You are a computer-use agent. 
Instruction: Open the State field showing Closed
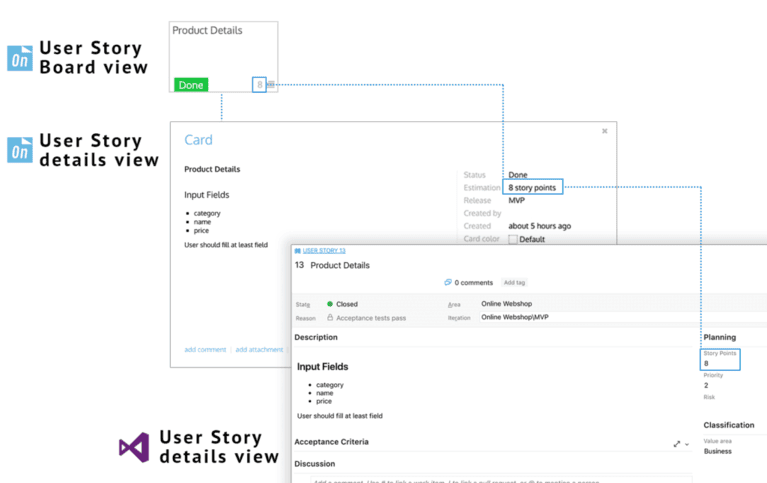tap(347, 304)
